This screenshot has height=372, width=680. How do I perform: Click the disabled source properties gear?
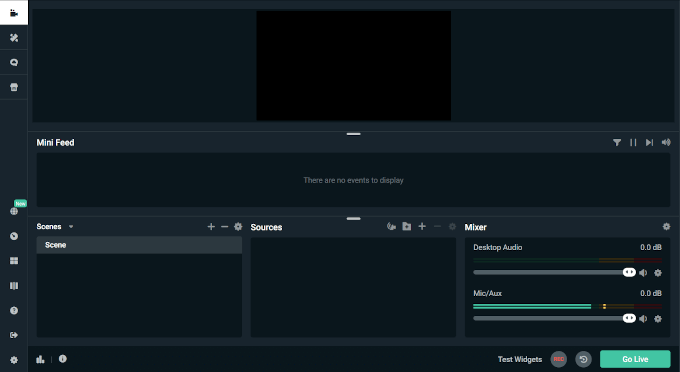[452, 226]
